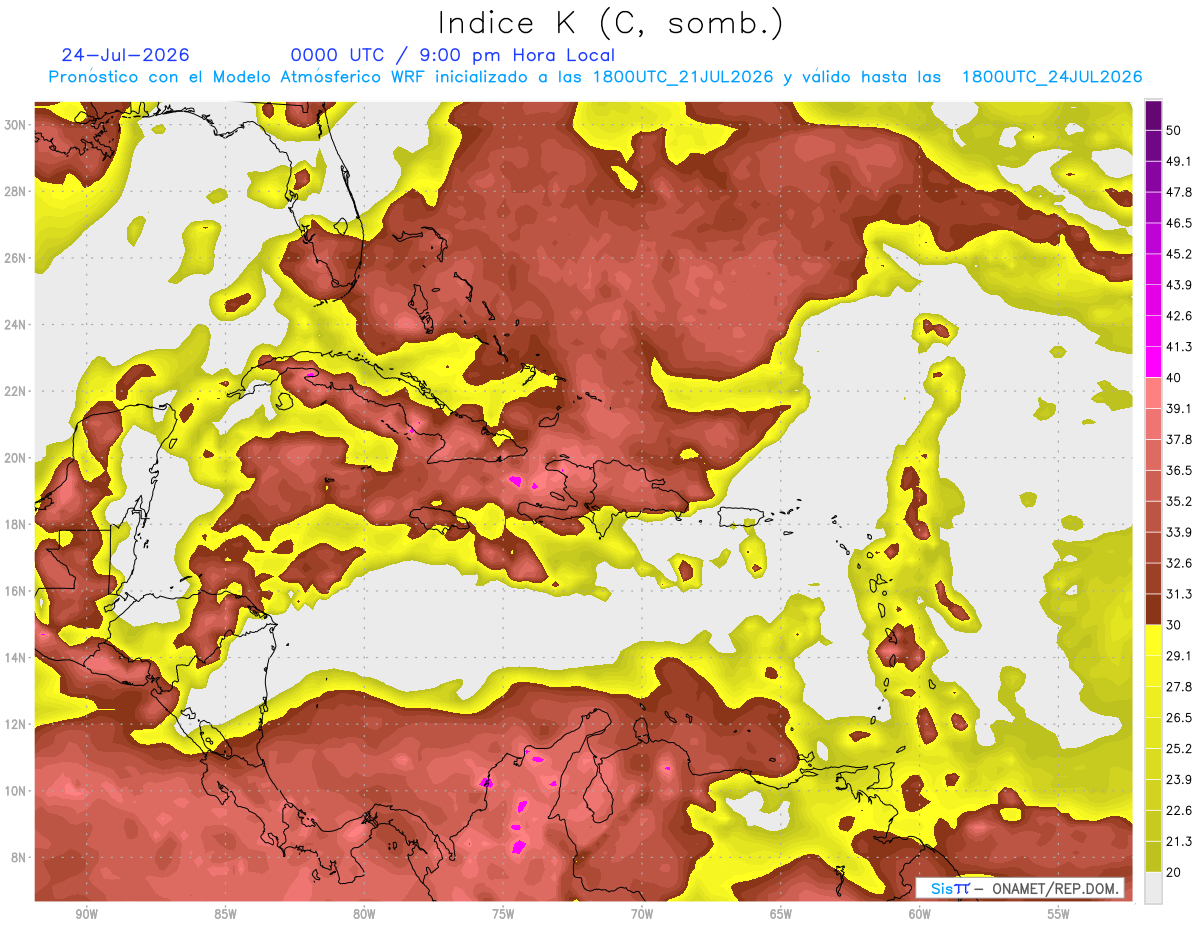Click the '60W' longitude axis label
The image size is (1200, 927).
click(920, 914)
